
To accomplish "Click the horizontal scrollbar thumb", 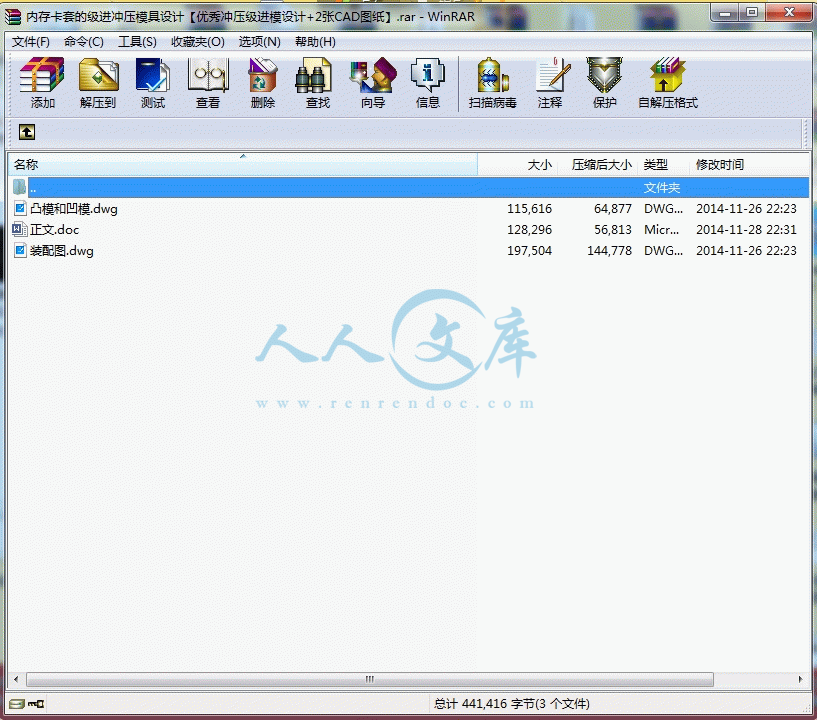I will click(370, 679).
